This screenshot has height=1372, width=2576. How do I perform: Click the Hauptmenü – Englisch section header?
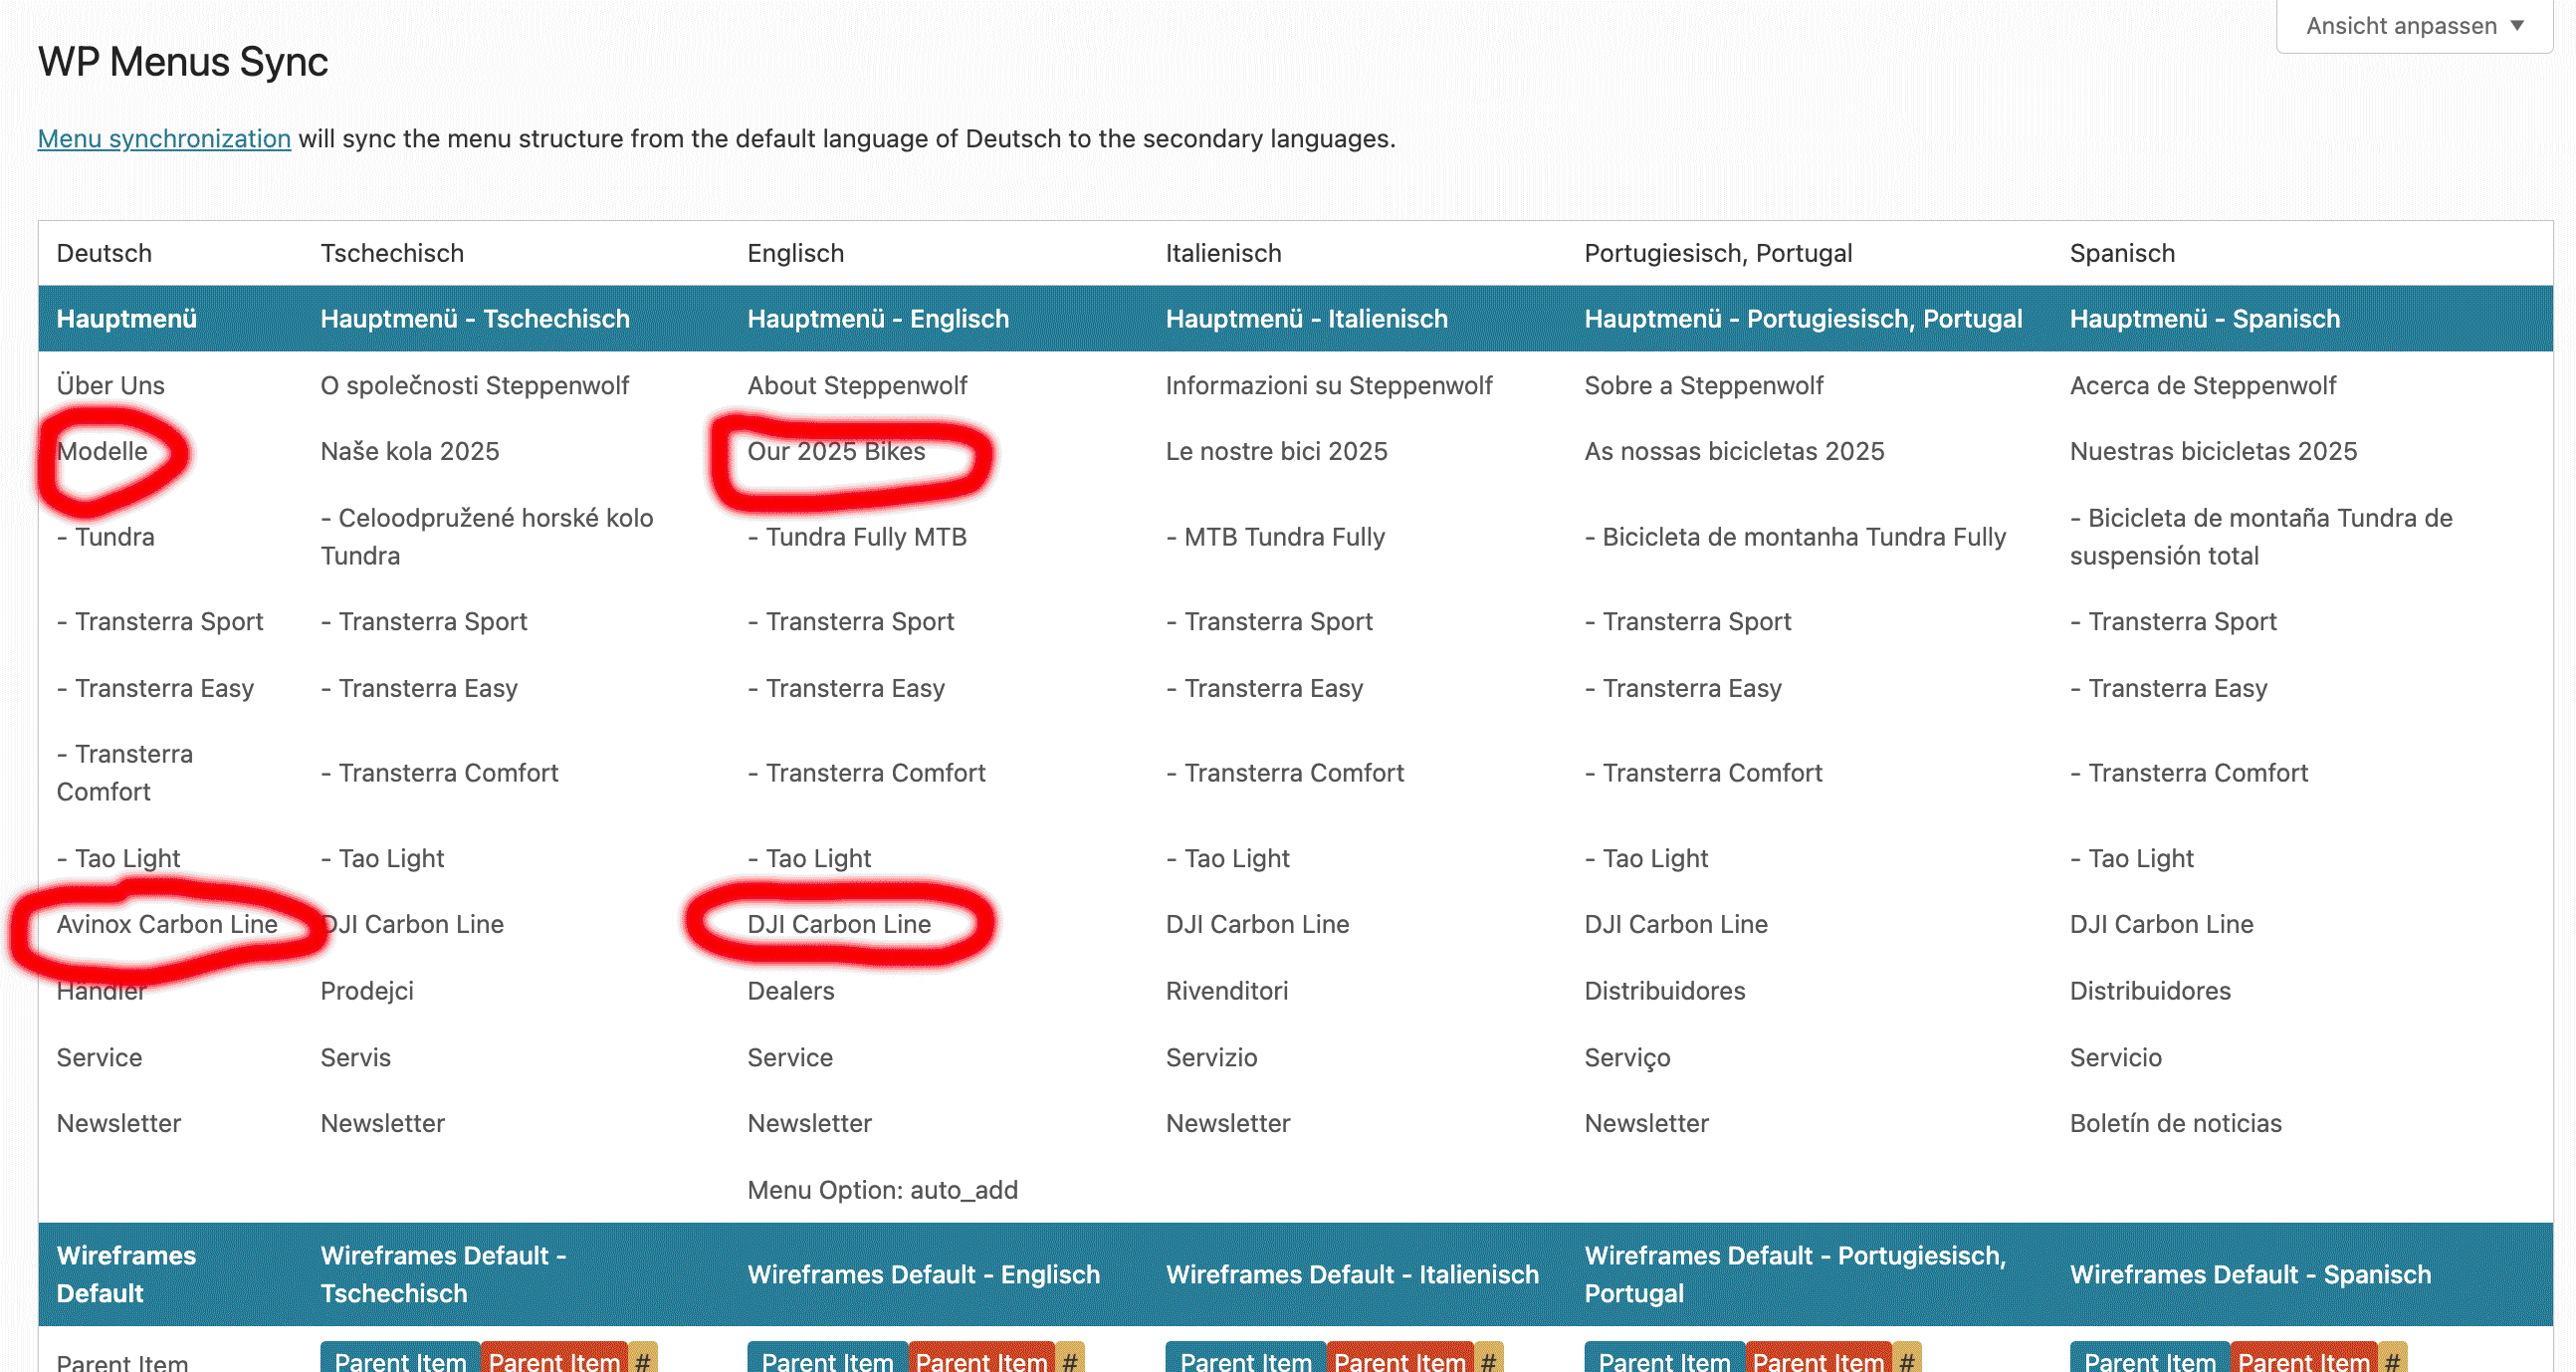878,319
